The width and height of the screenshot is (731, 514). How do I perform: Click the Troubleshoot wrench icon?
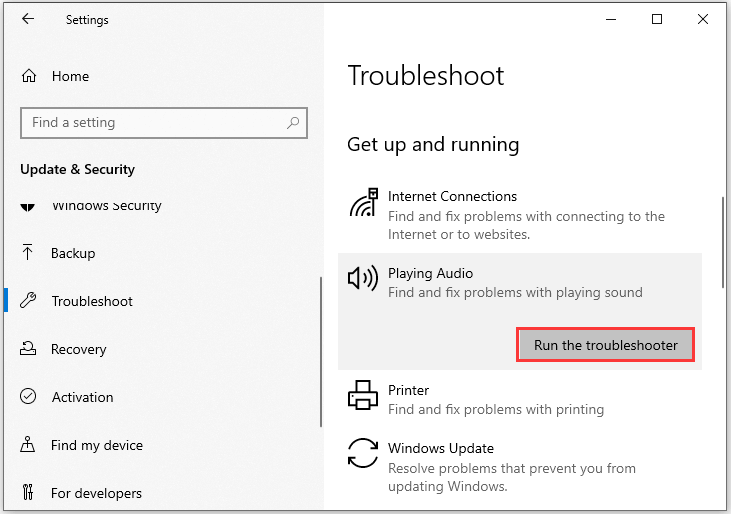(x=28, y=301)
